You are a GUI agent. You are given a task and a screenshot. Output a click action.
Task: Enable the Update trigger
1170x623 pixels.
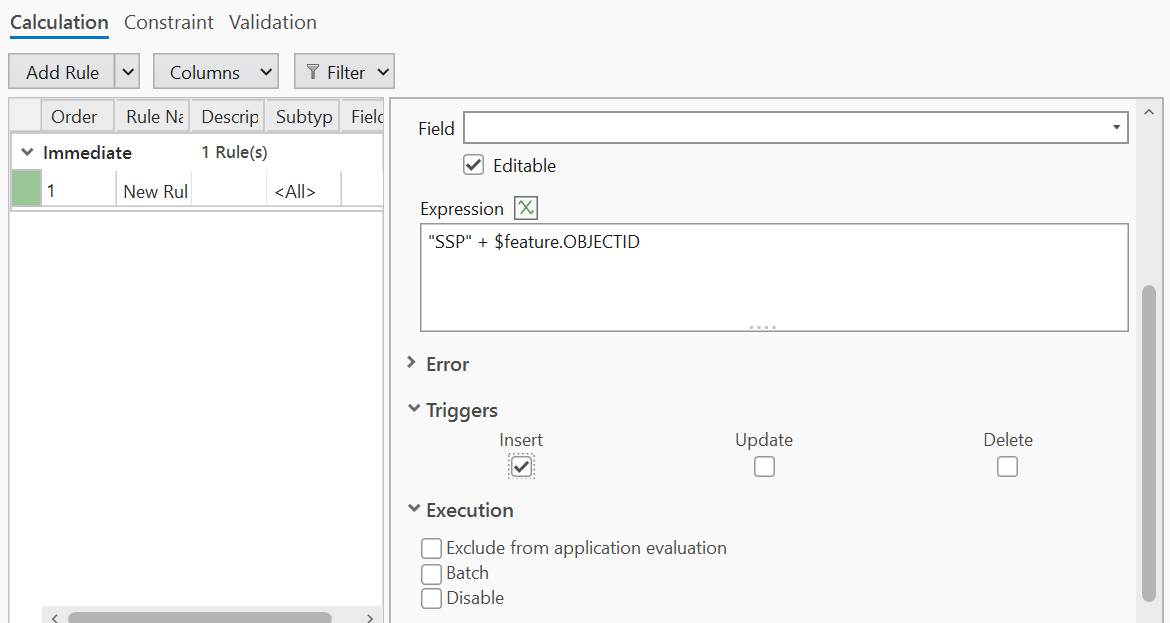click(764, 466)
